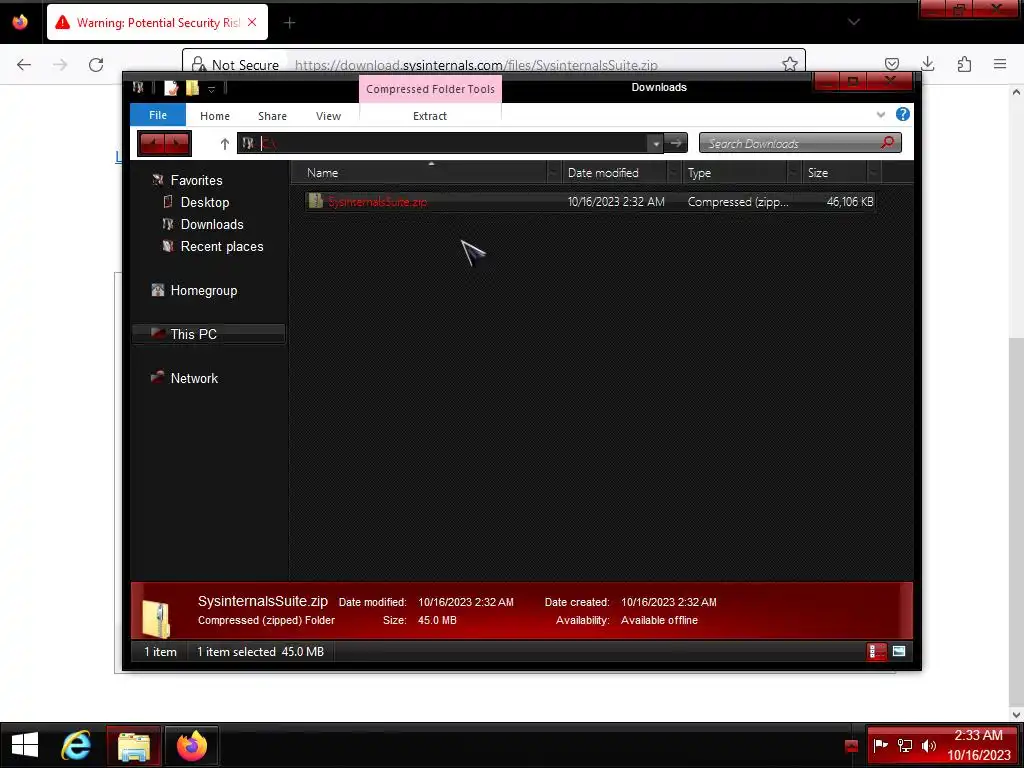Click the Not Secure lock icon in Firefox
Image resolution: width=1024 pixels, height=768 pixels.
pos(198,65)
